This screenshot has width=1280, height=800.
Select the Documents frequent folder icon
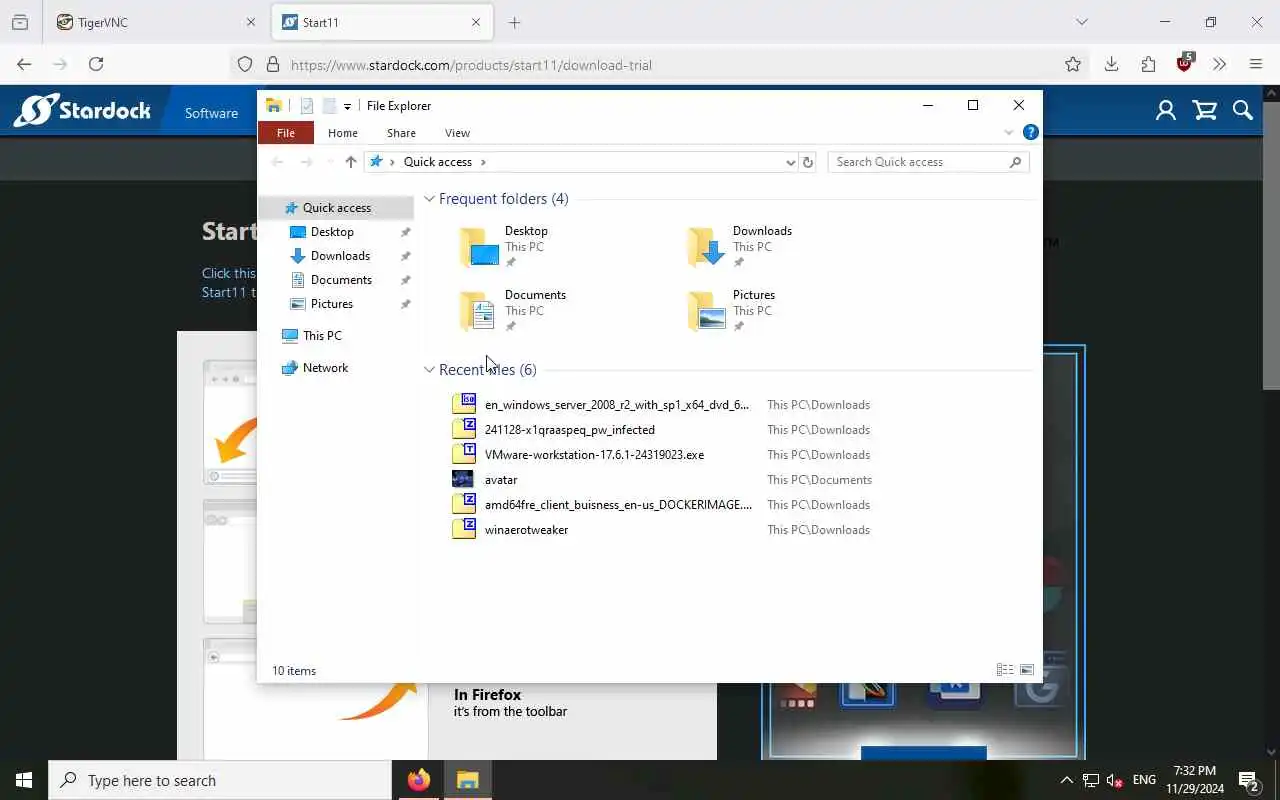coord(479,311)
